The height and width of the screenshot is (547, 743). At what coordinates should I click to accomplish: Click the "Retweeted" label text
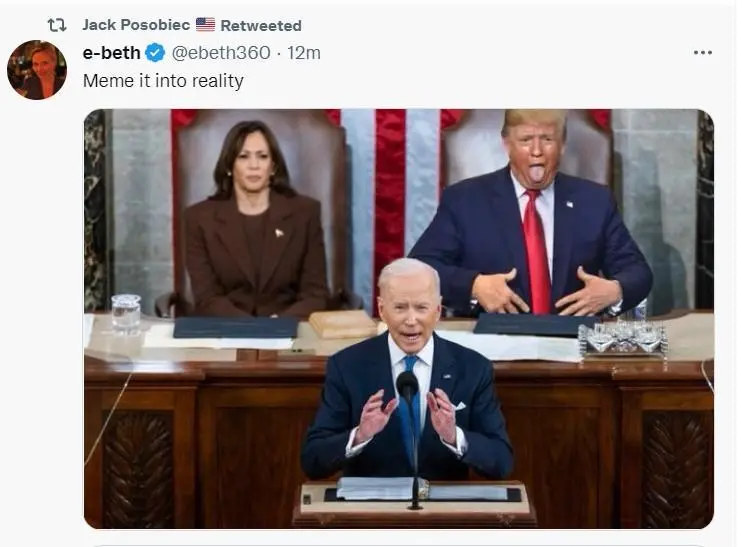261,26
